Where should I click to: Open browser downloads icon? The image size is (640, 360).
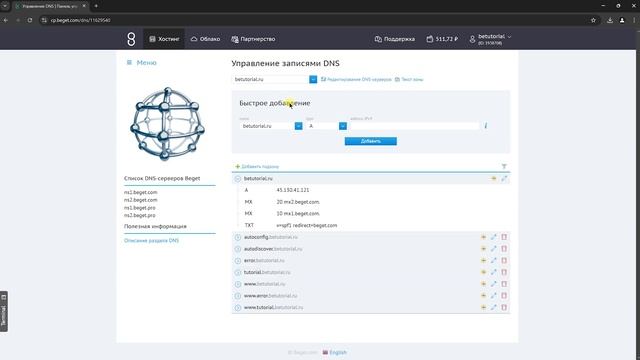tap(610, 20)
